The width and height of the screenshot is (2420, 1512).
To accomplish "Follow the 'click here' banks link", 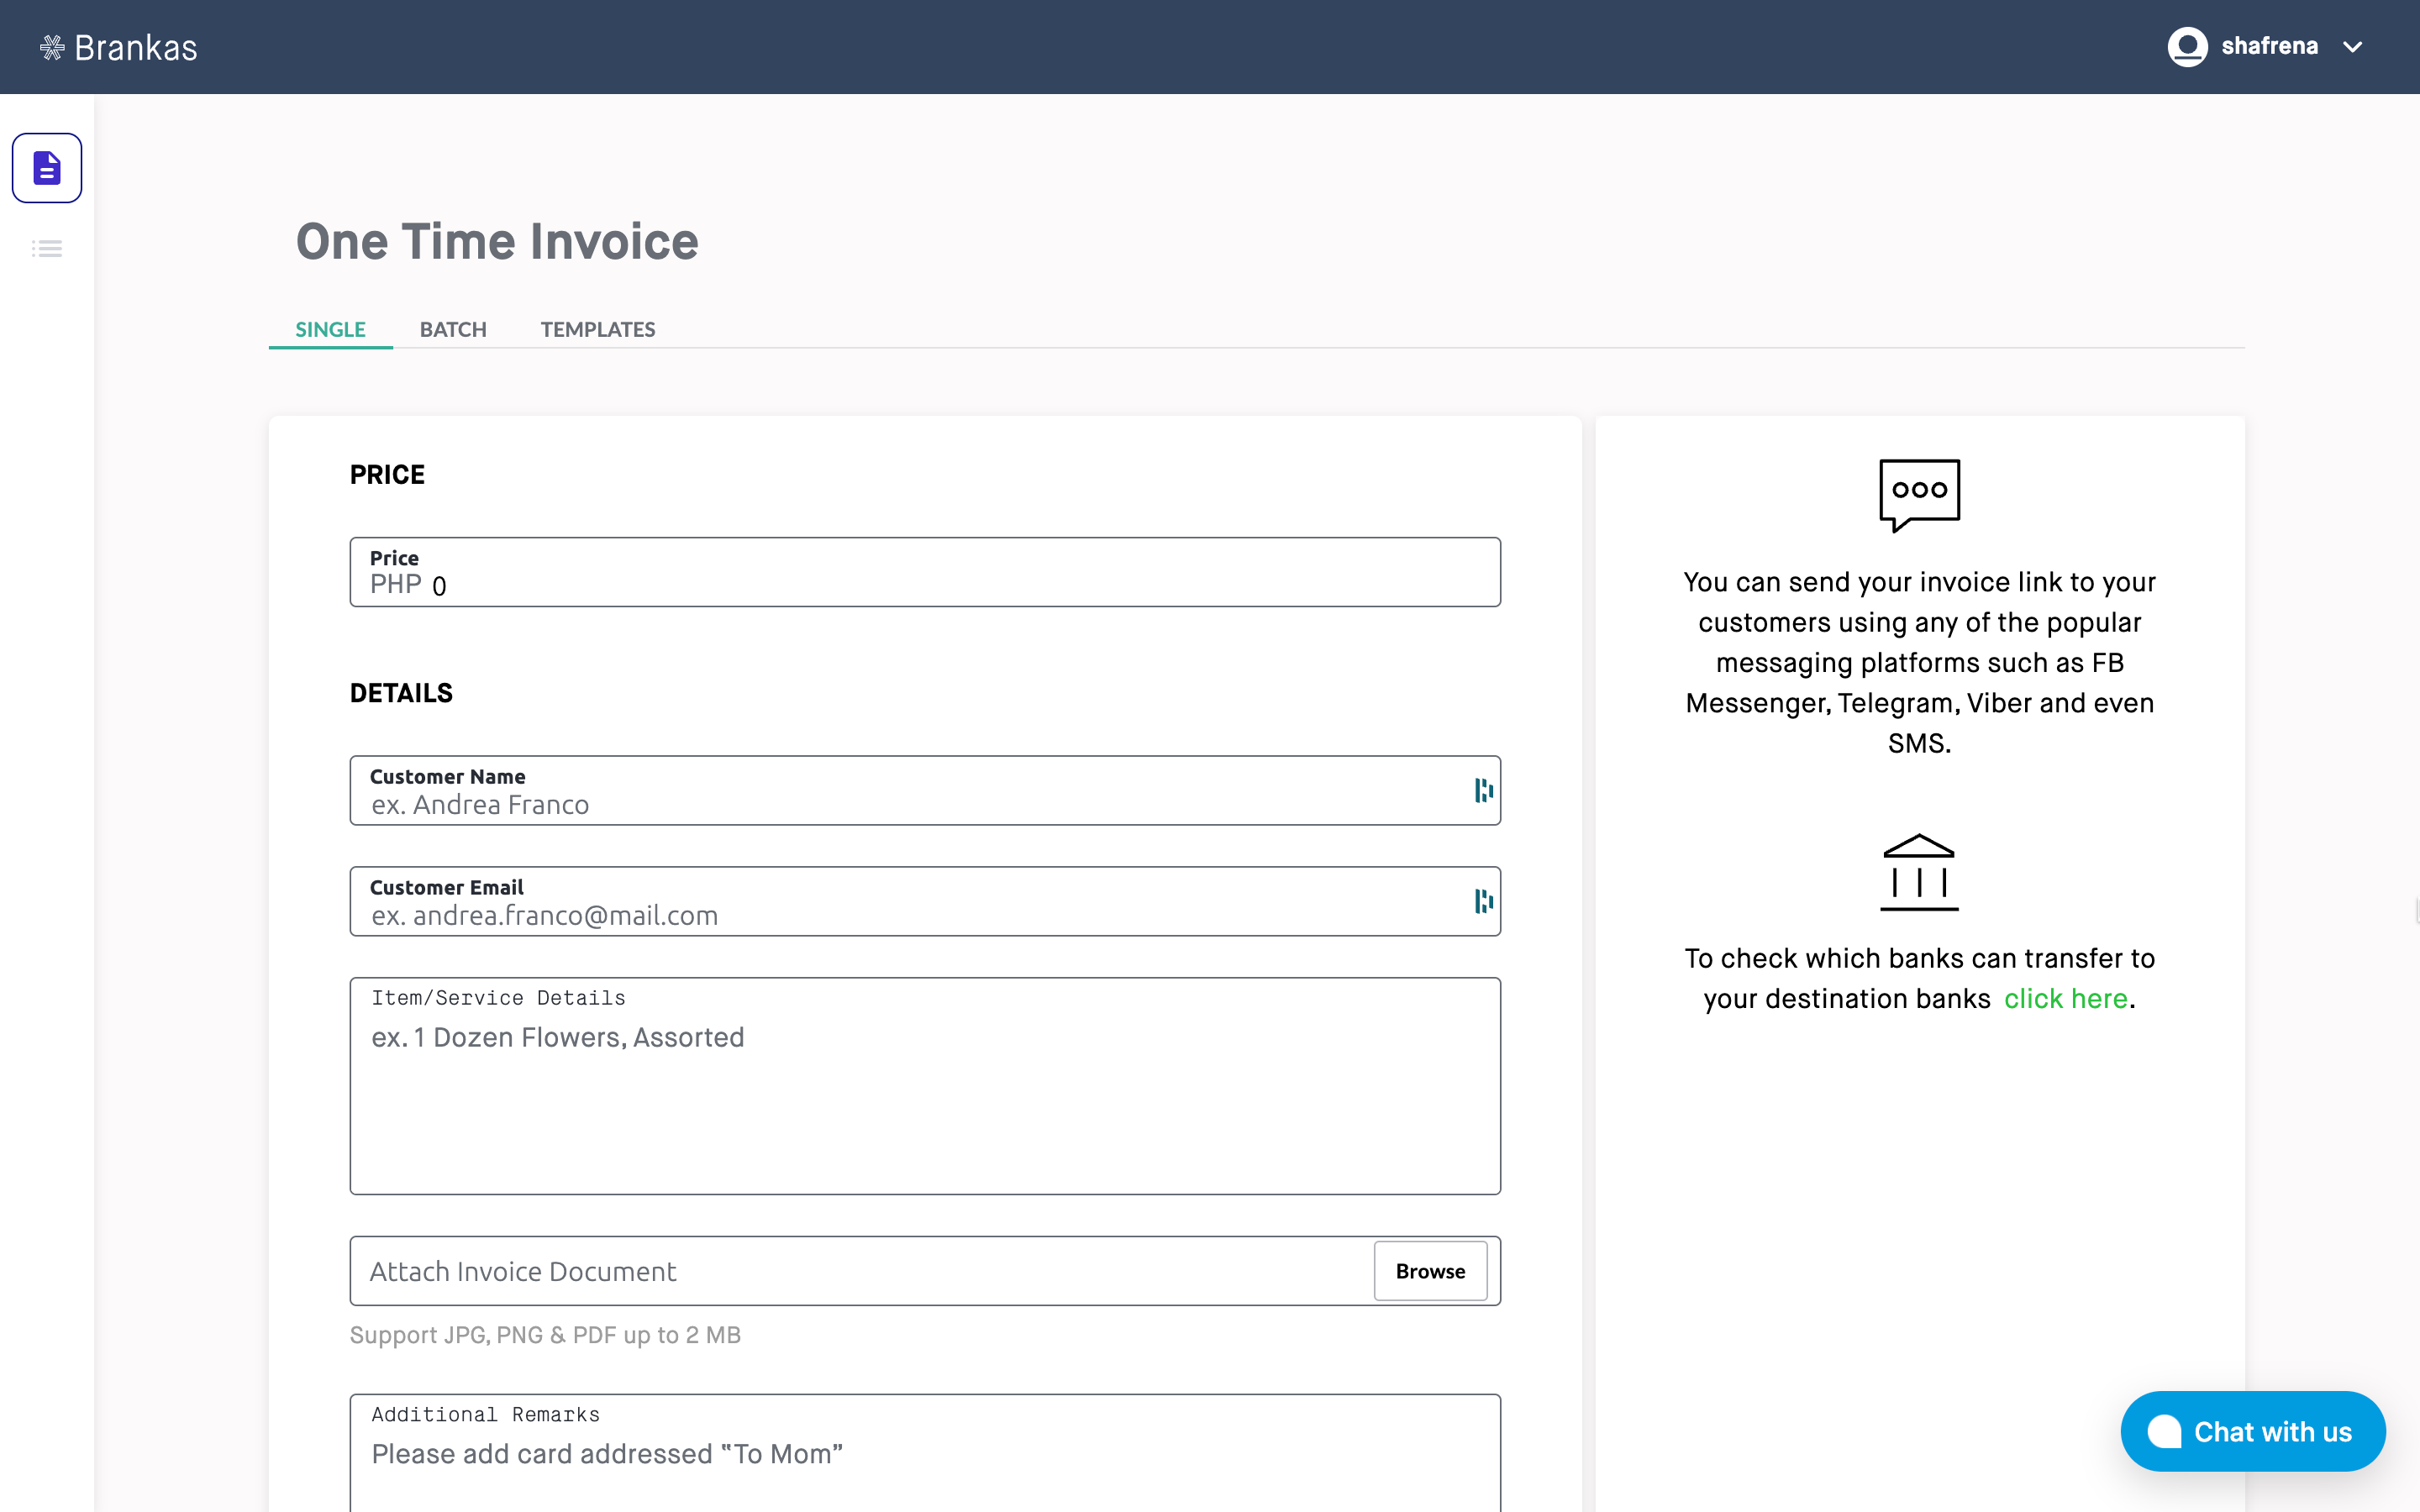I will (2065, 999).
